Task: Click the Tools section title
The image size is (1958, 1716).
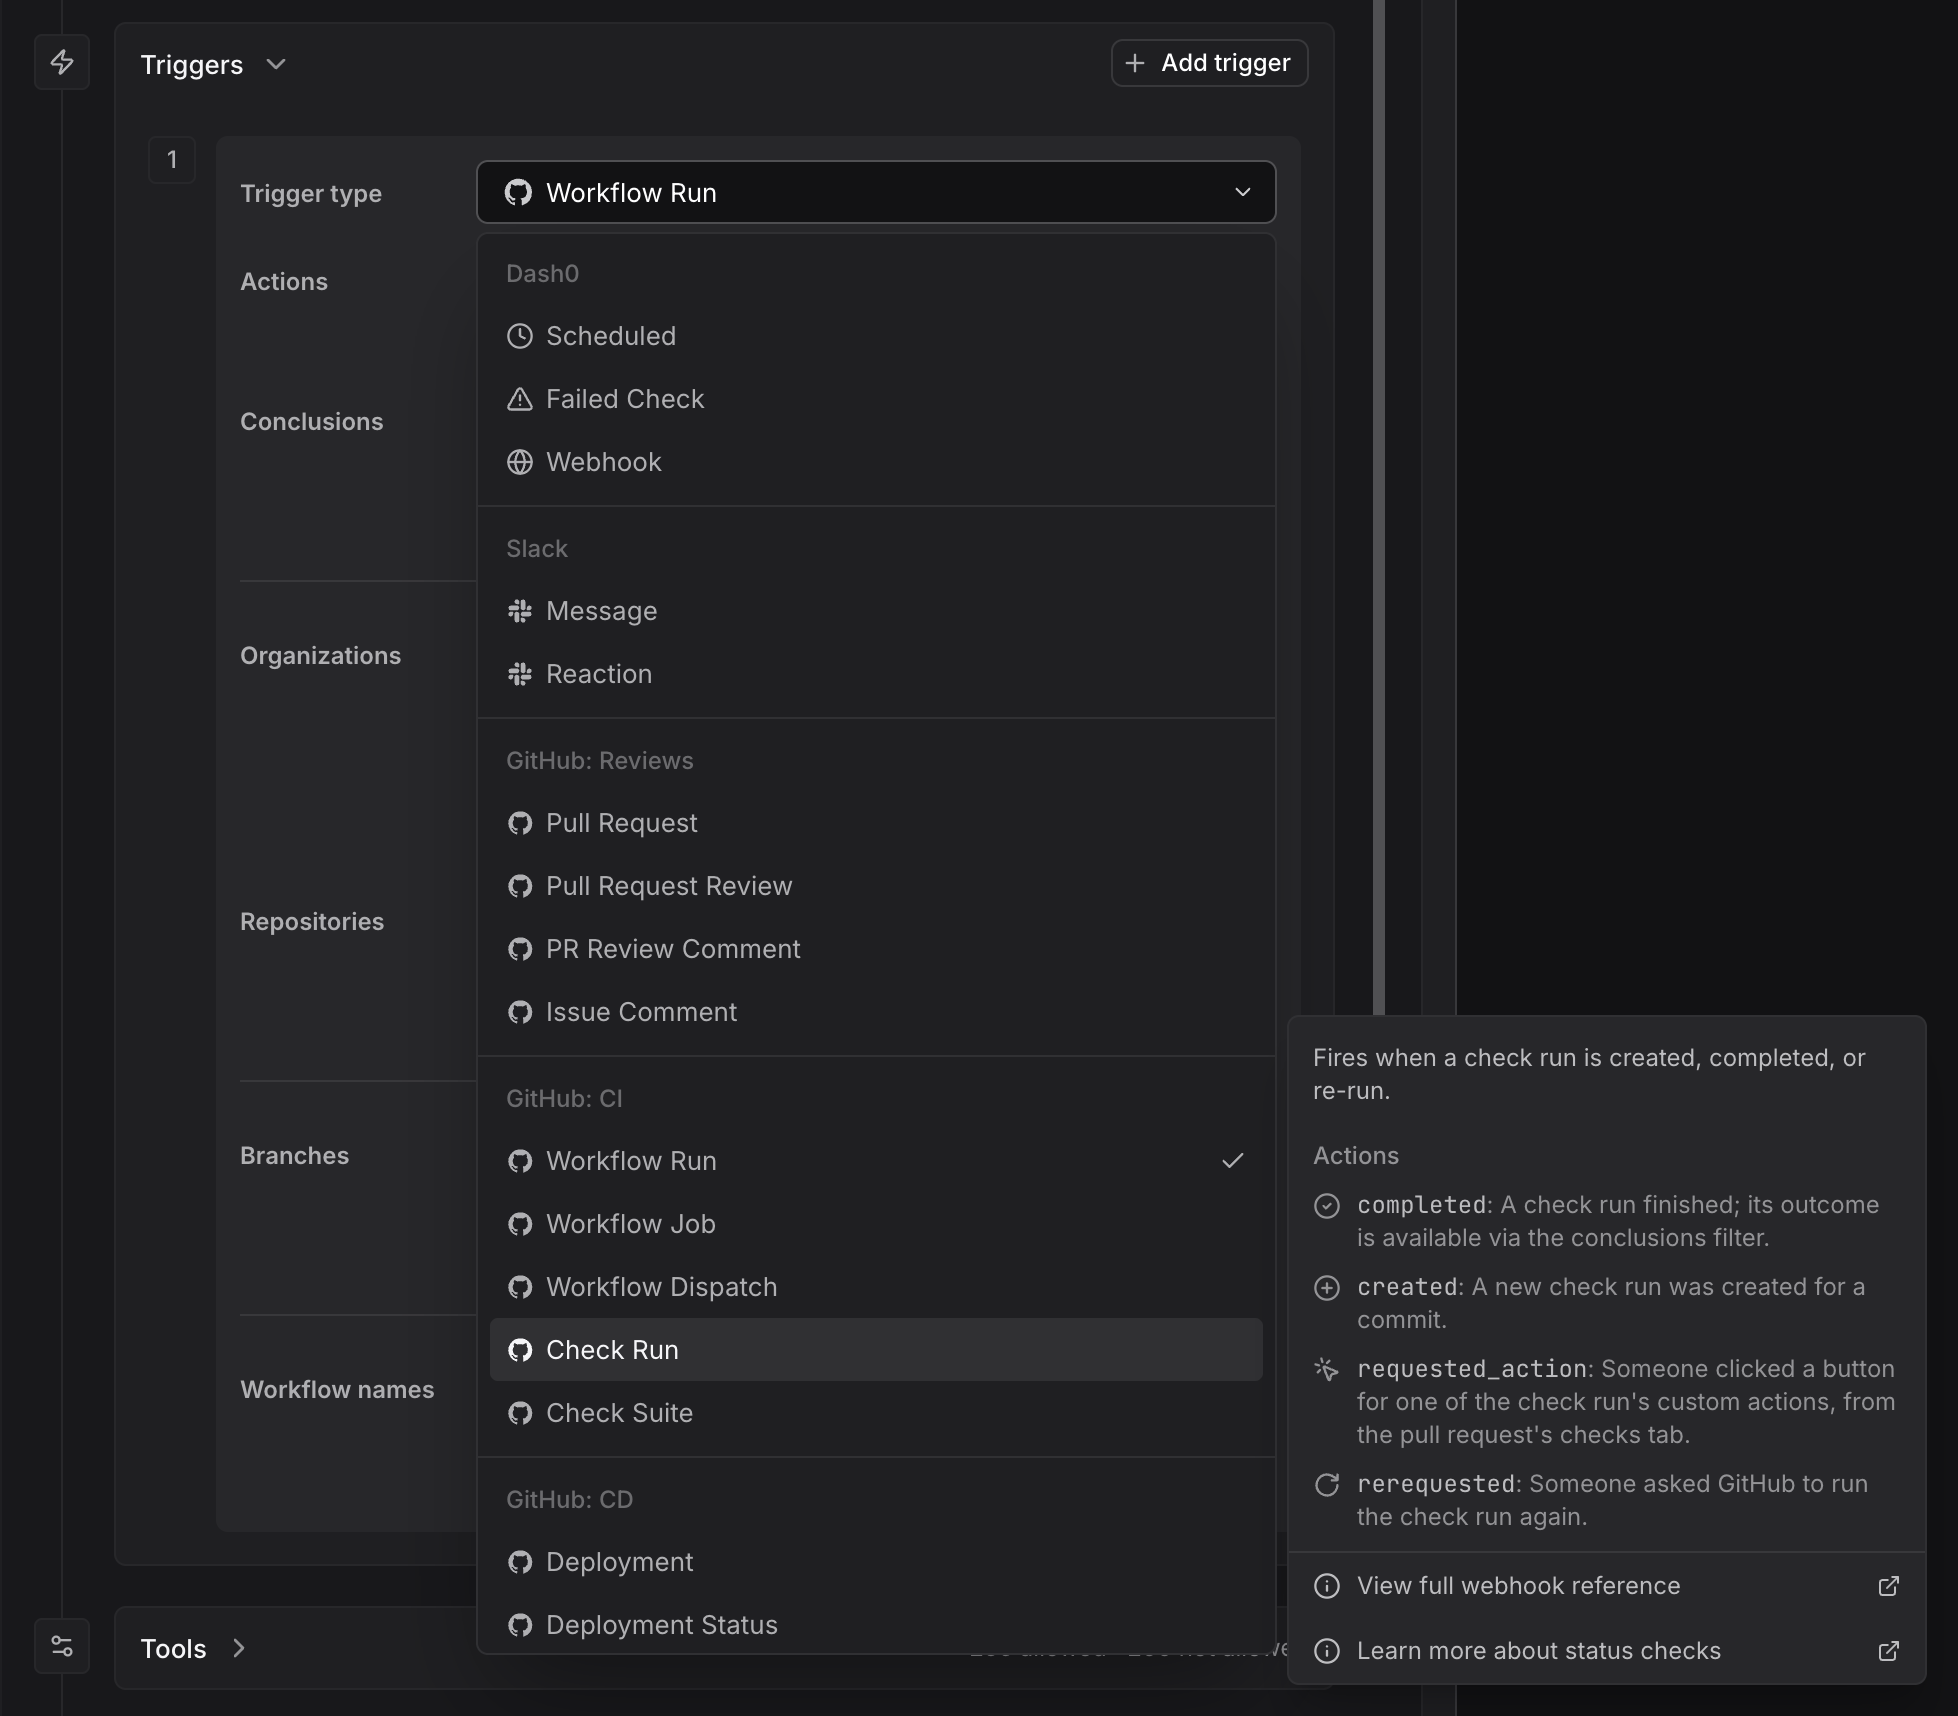Action: click(x=173, y=1648)
